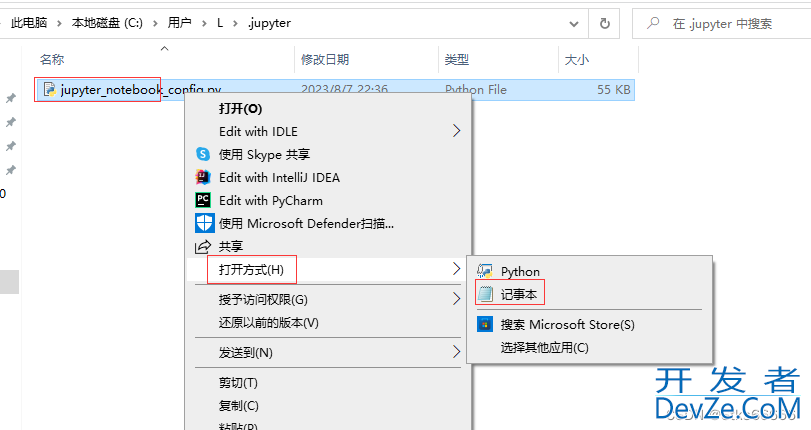This screenshot has height=430, width=811.
Task: Click the refresh button in address bar
Action: [x=604, y=23]
